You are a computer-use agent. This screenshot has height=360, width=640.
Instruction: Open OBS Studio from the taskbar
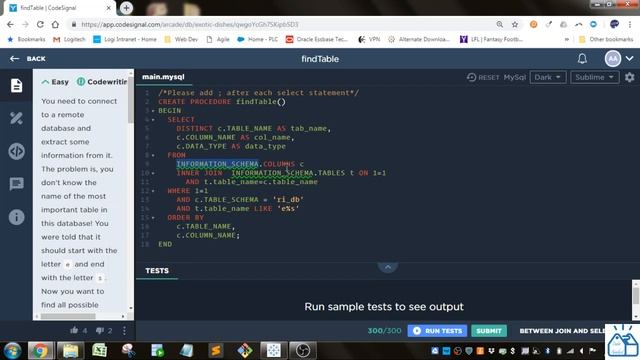tap(302, 351)
